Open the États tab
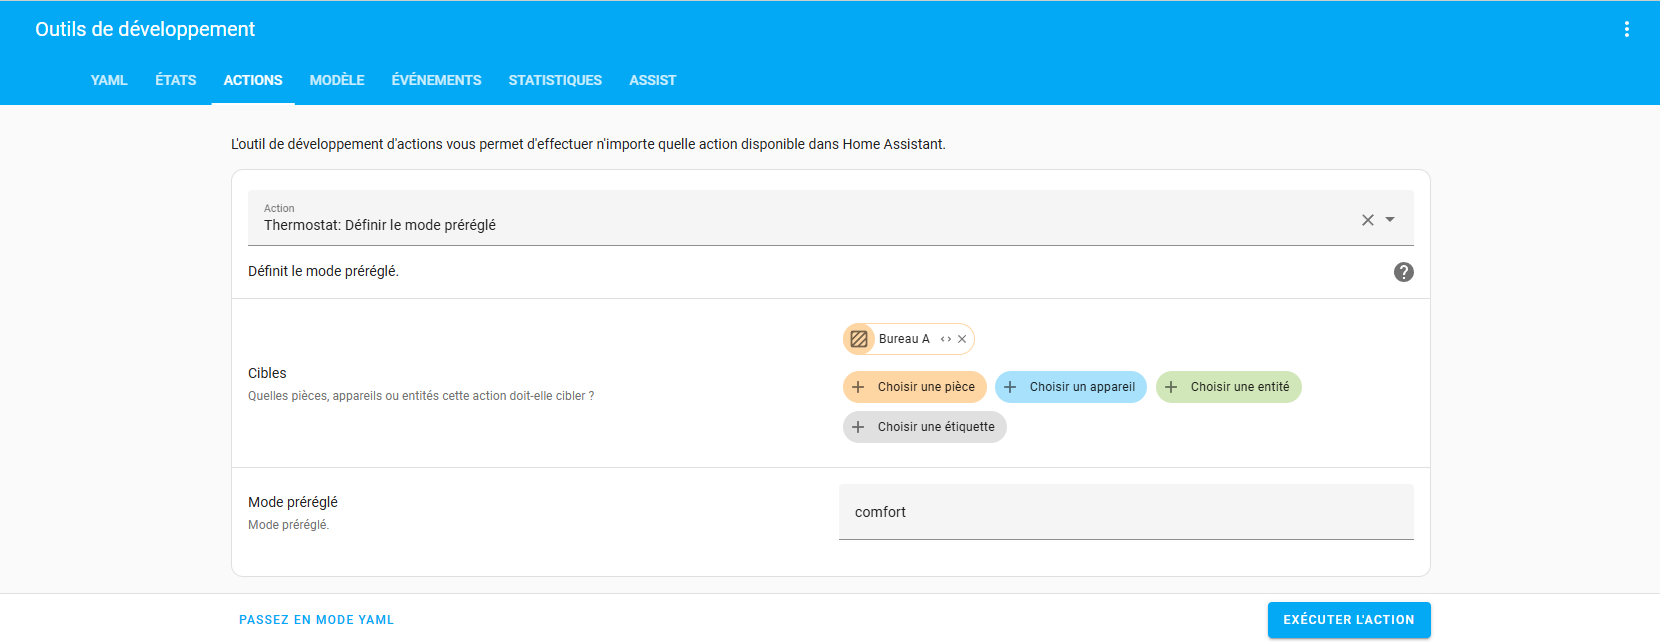This screenshot has width=1660, height=642. pos(176,80)
